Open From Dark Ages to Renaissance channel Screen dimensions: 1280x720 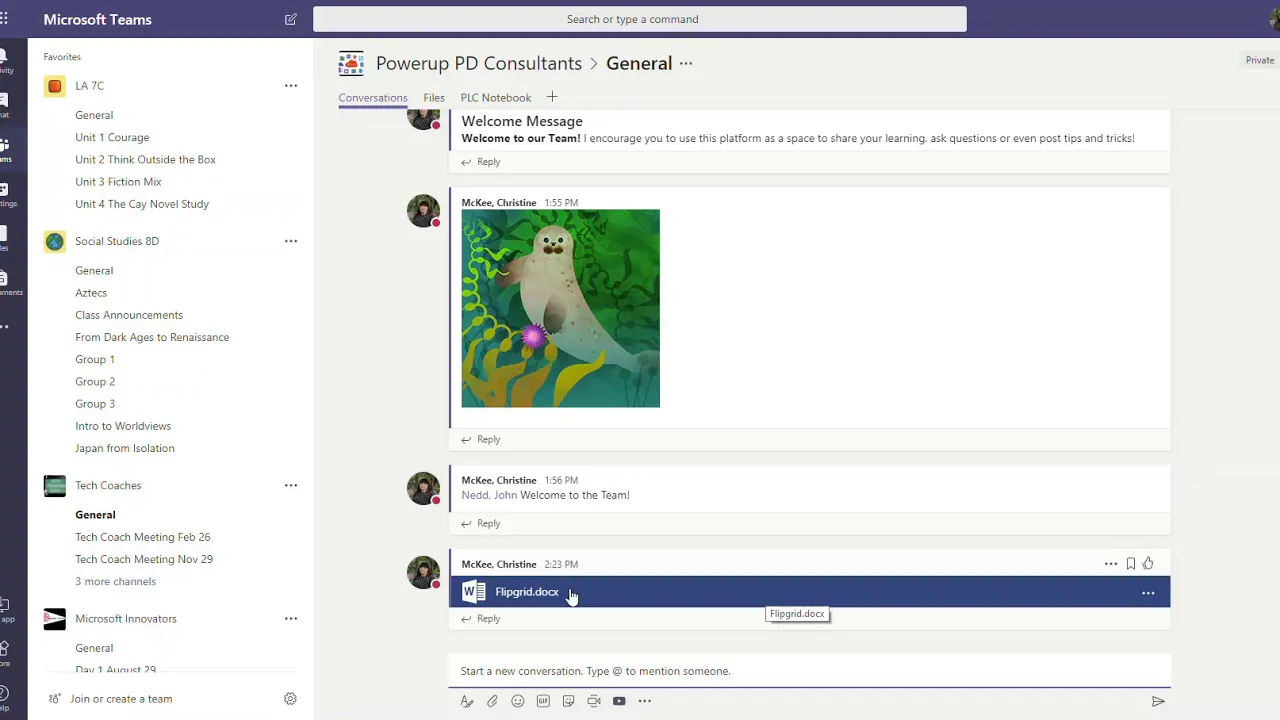point(152,337)
